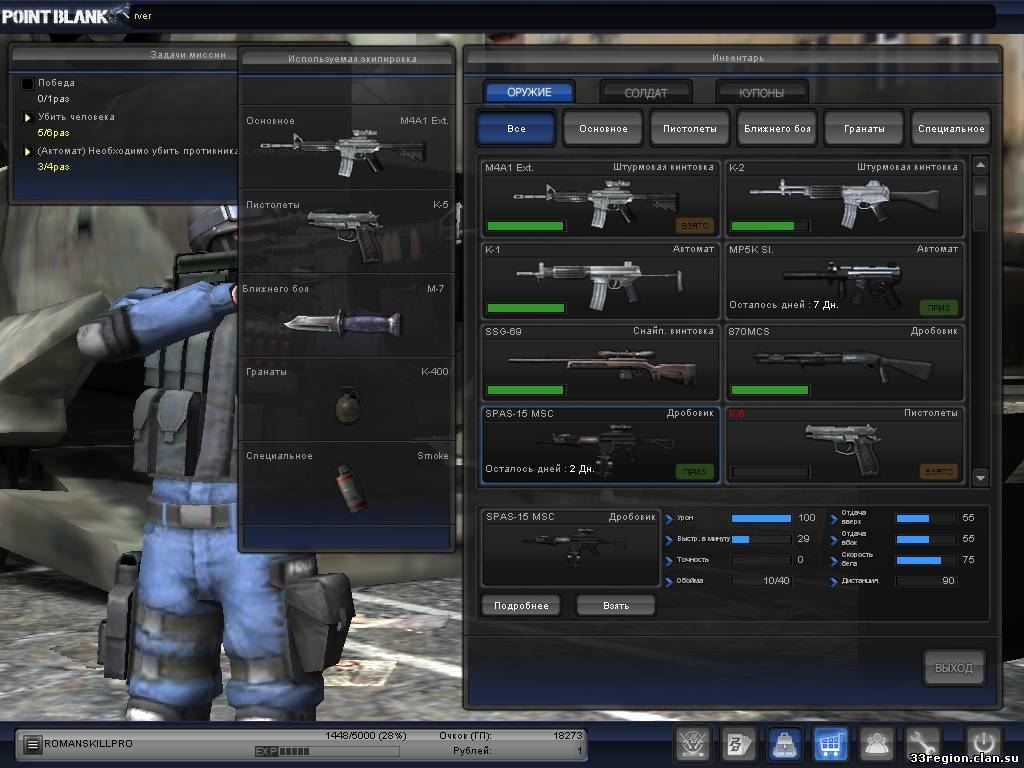Filter inventory by Ближнего боя
The image size is (1024, 768).
point(776,128)
